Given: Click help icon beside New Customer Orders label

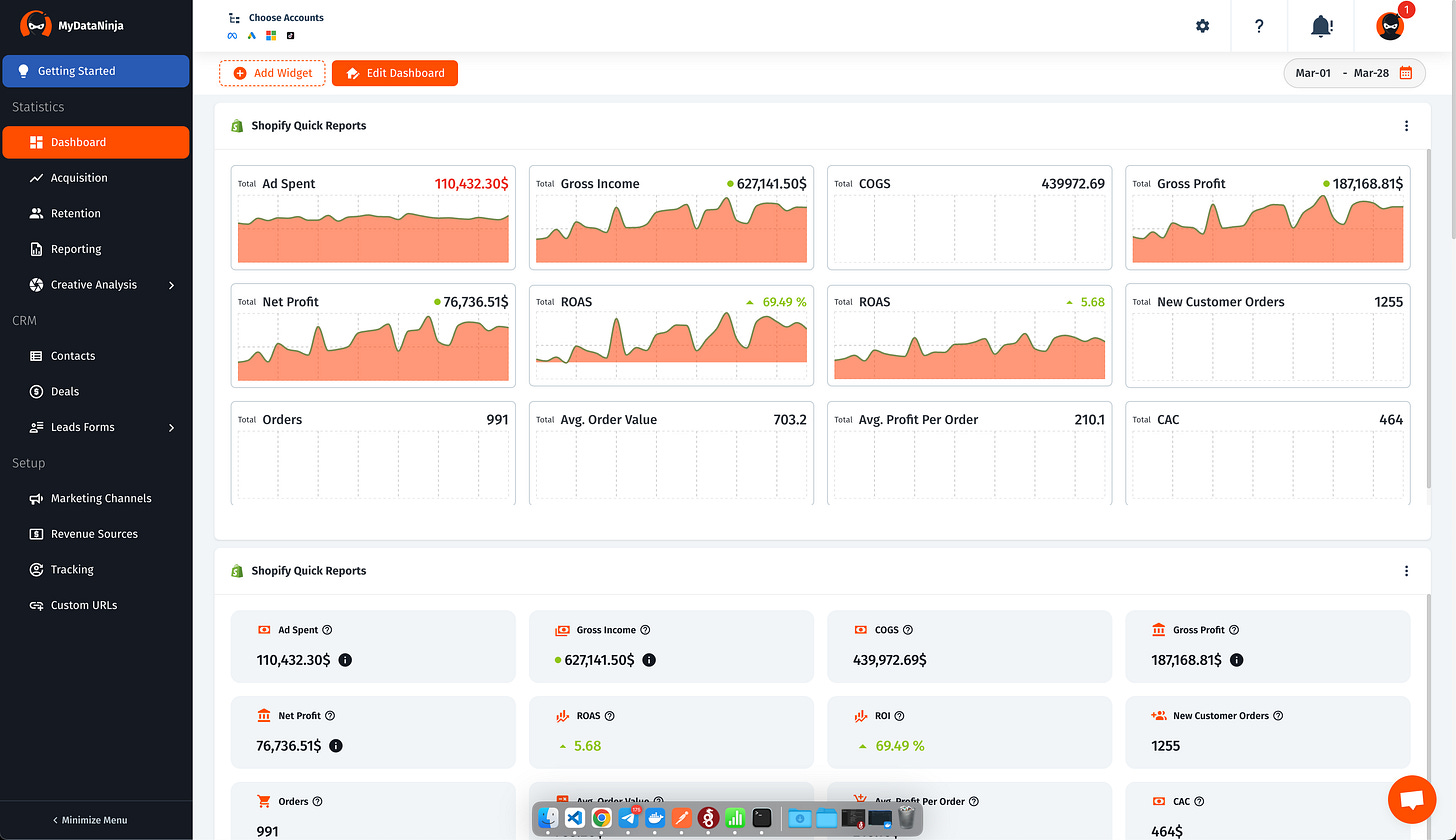Looking at the screenshot, I should pyautogui.click(x=1278, y=716).
